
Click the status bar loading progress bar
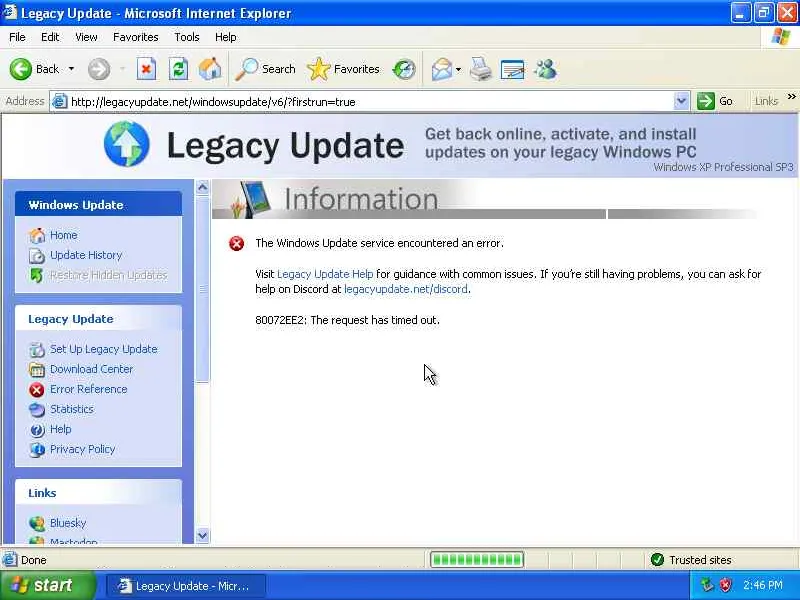point(477,560)
